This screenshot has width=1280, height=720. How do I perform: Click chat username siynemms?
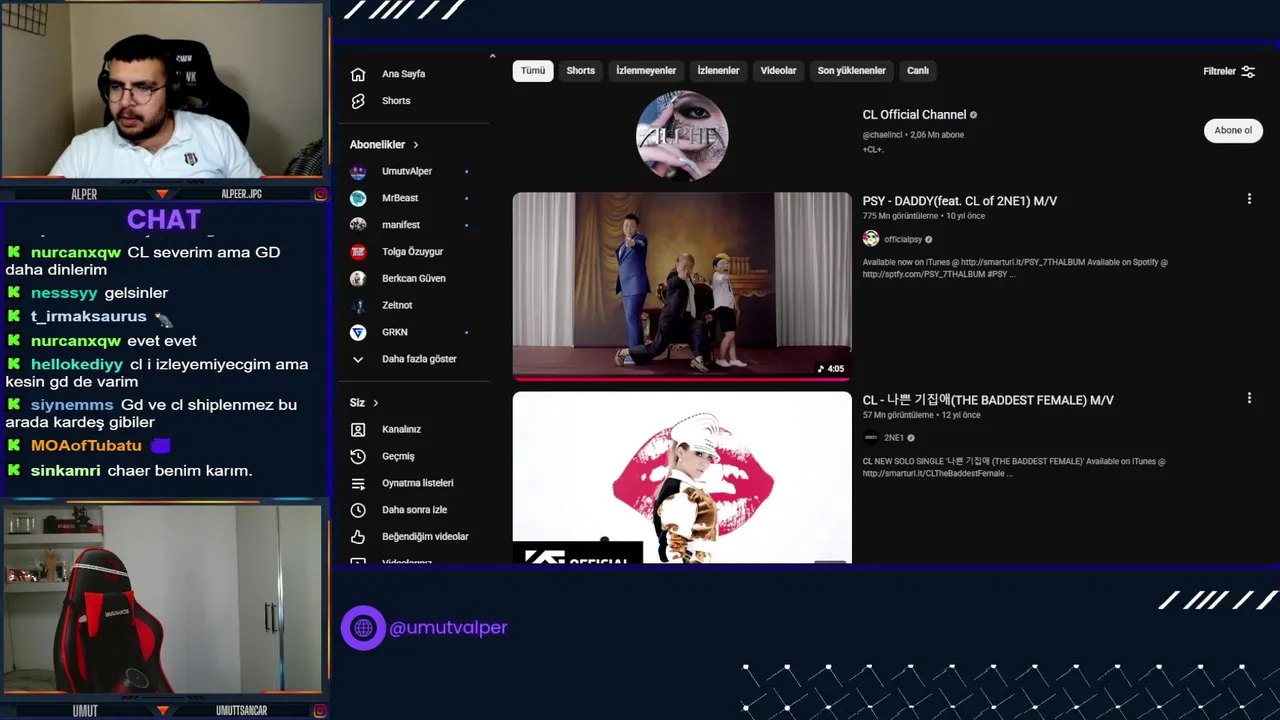pyautogui.click(x=72, y=405)
